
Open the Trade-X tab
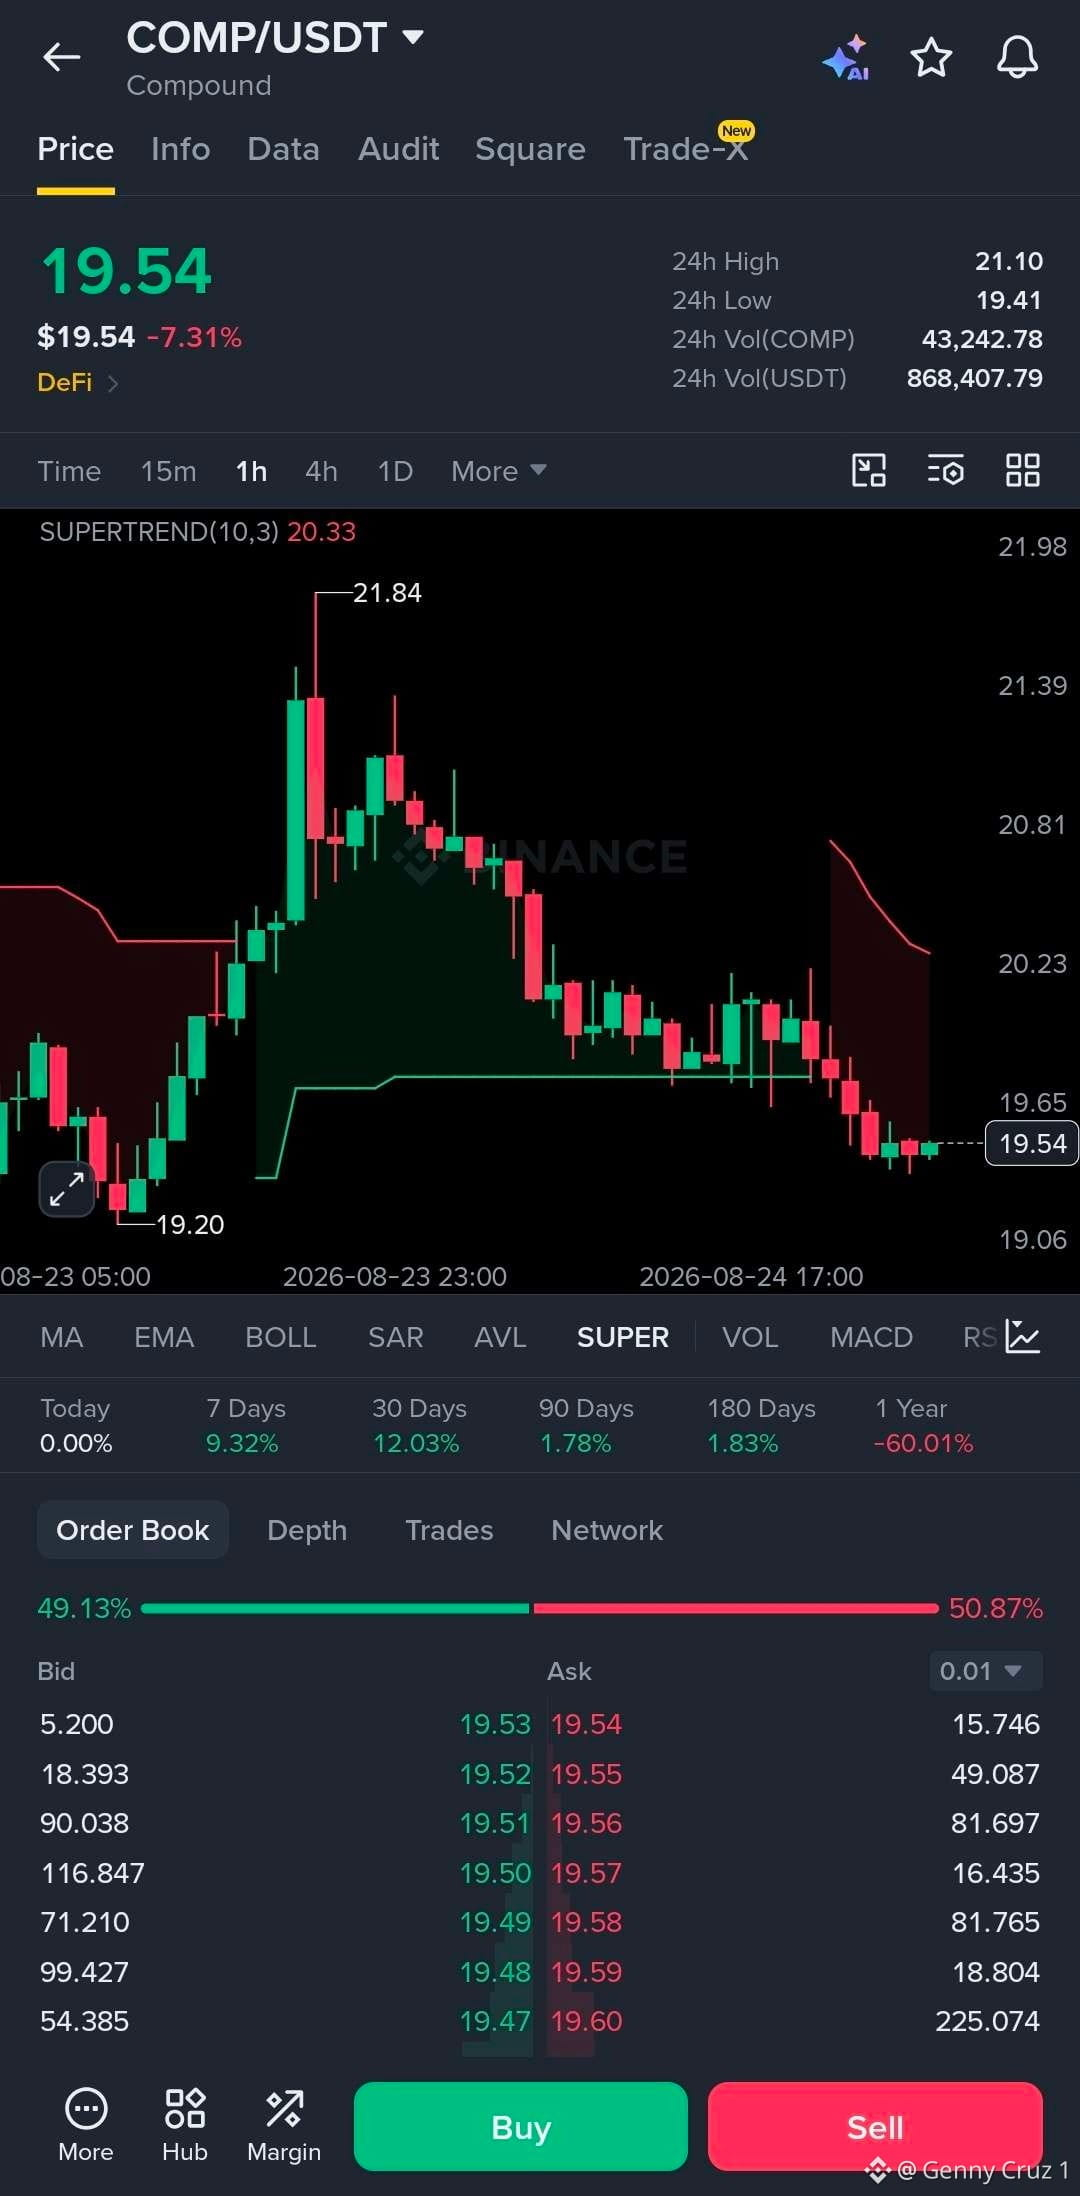[686, 149]
